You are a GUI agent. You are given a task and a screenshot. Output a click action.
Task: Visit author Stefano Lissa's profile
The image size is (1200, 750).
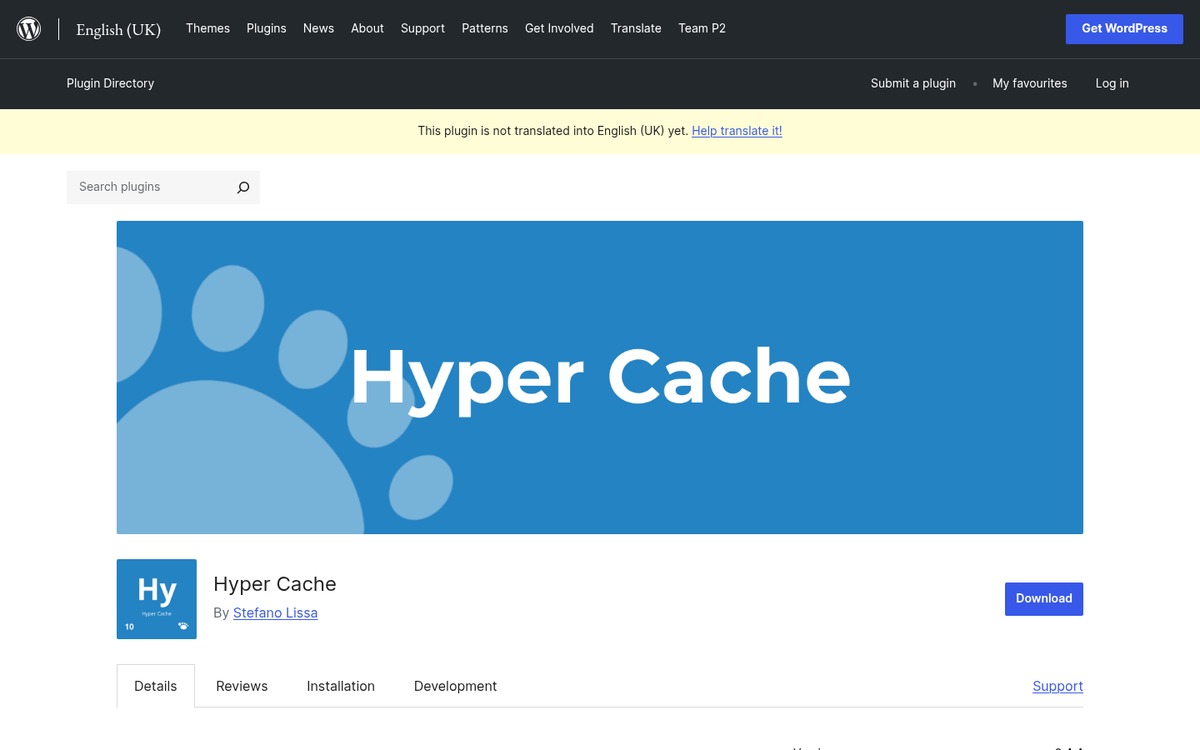[275, 612]
